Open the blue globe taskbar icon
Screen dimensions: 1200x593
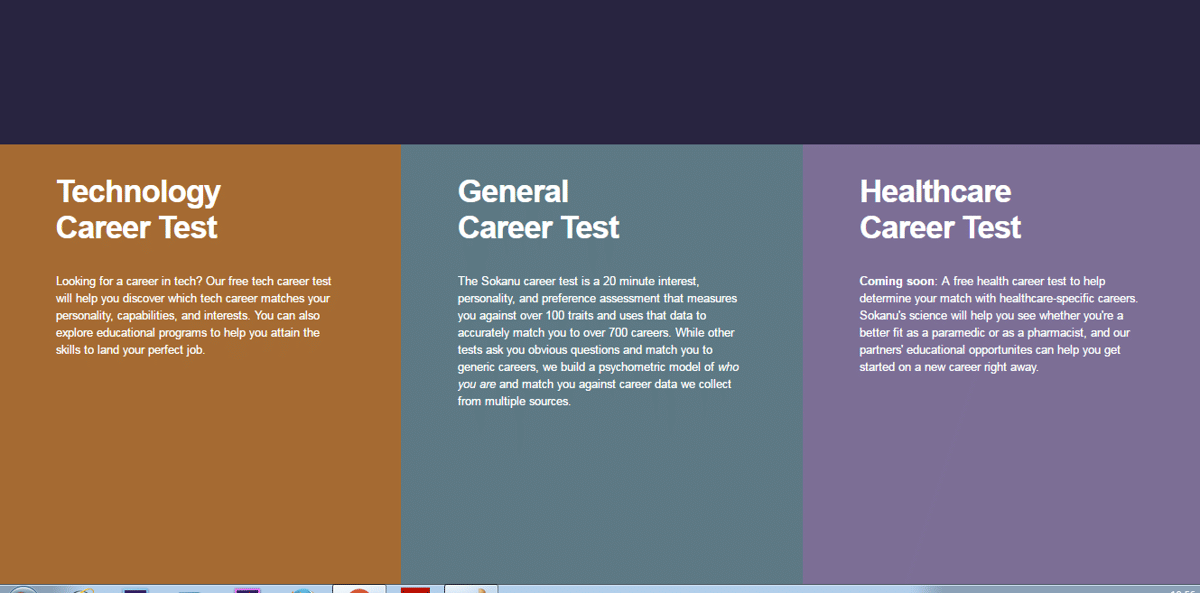(x=300, y=590)
